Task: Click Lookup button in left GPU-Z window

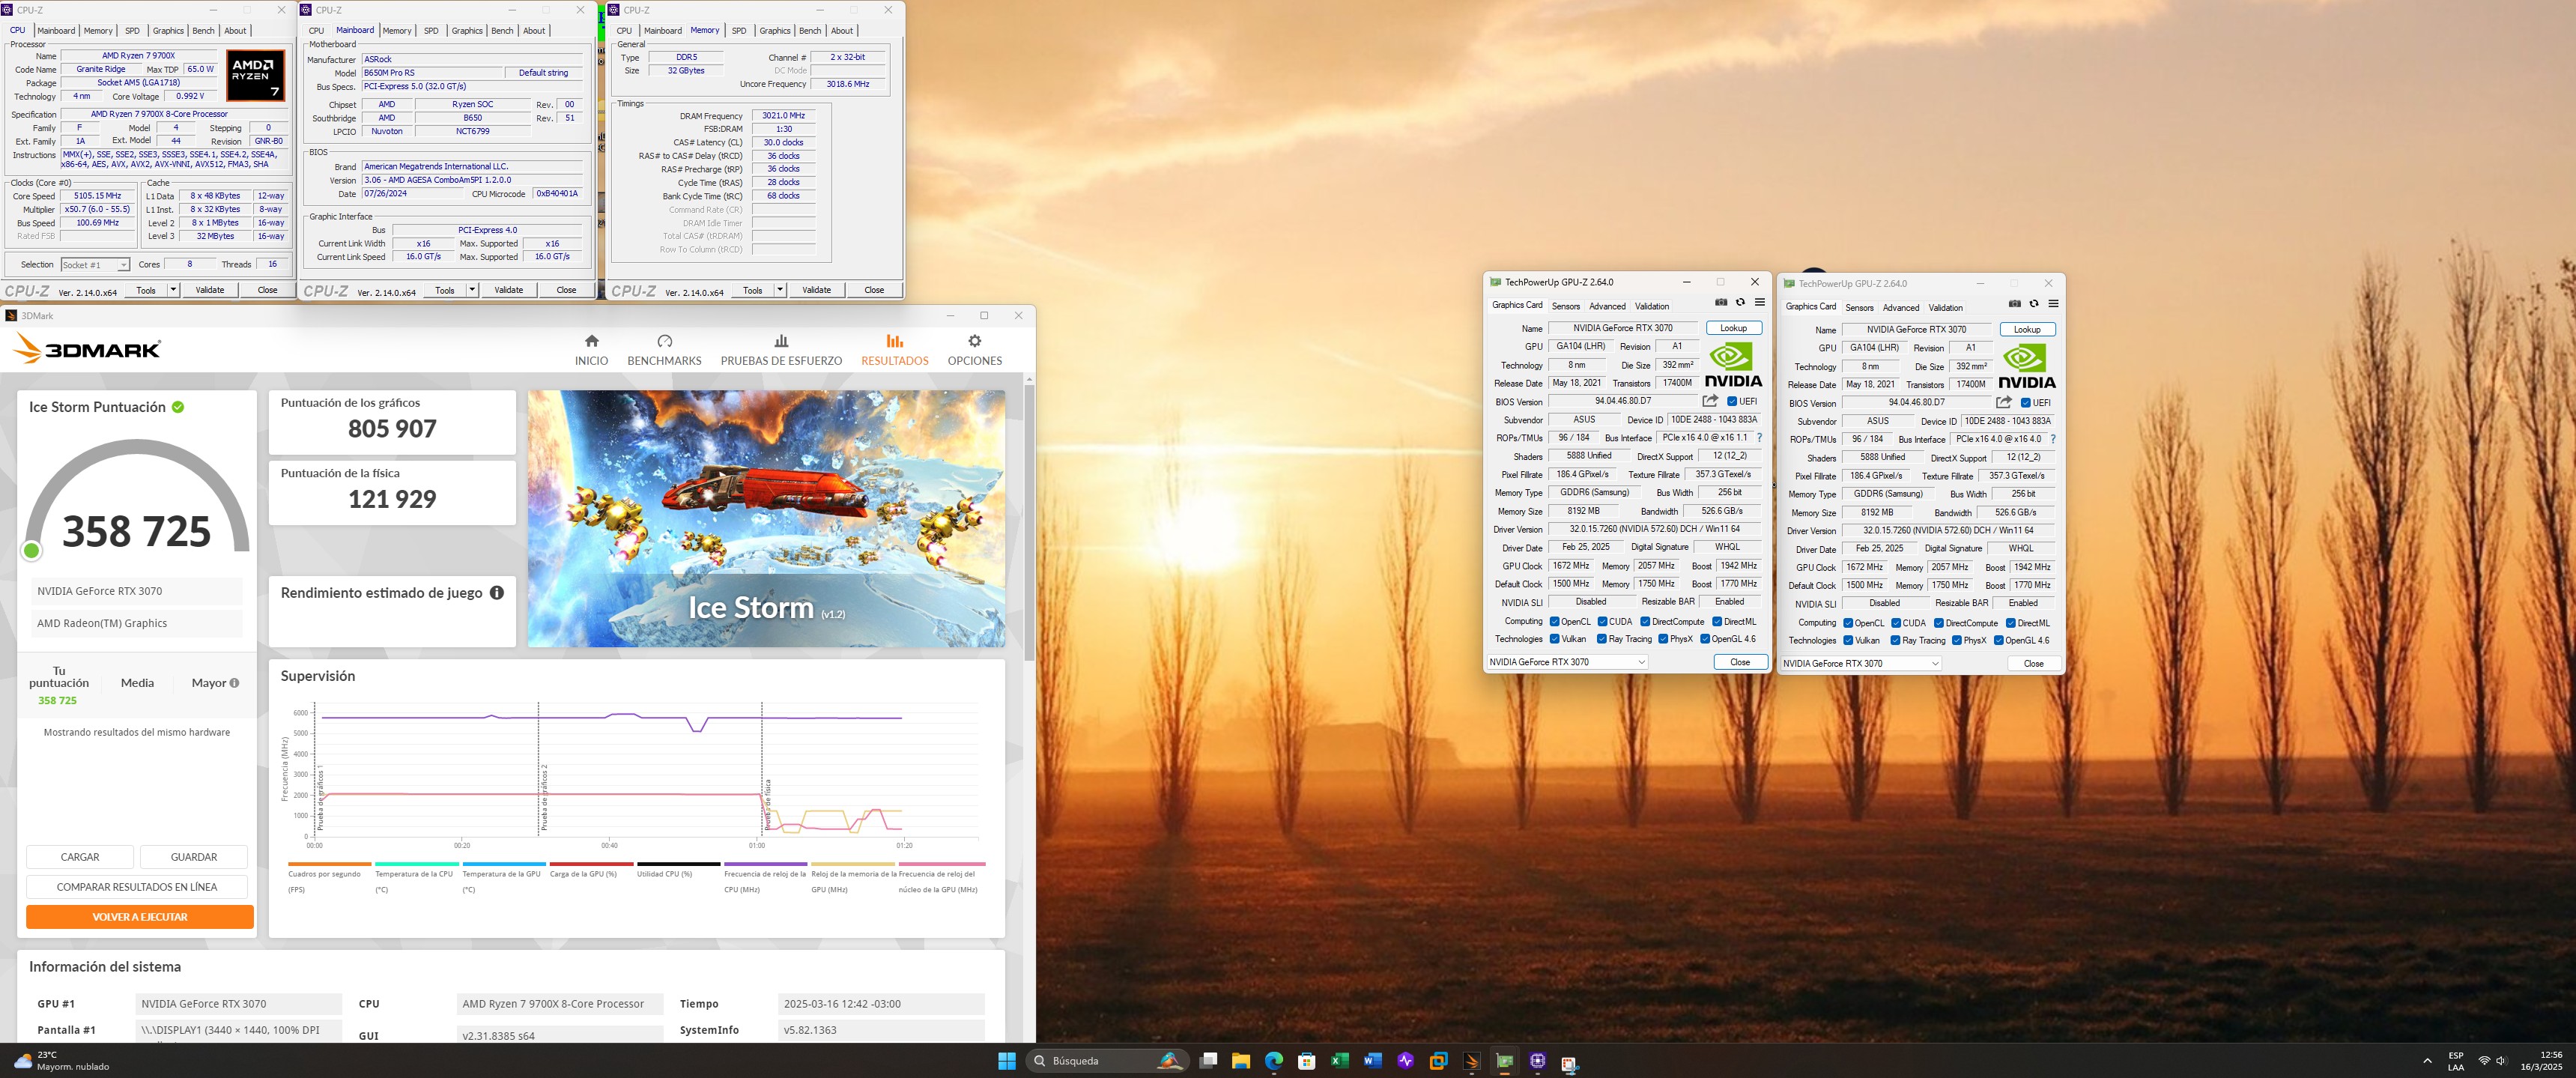Action: 1733,328
